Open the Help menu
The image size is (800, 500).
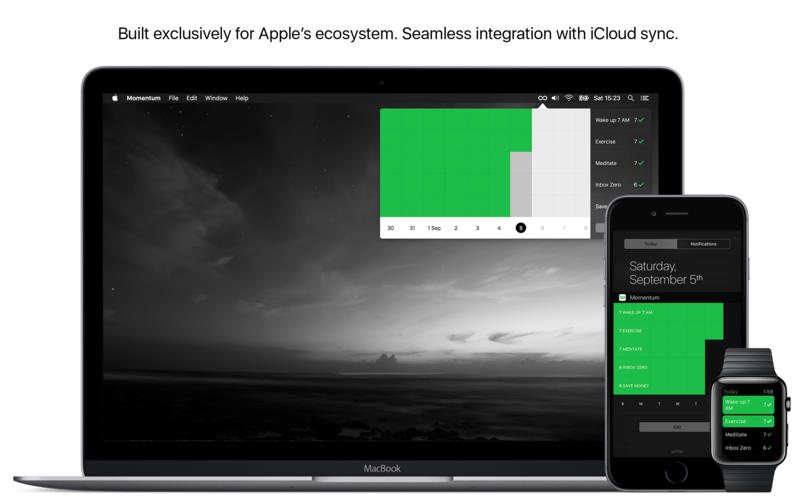pos(242,98)
